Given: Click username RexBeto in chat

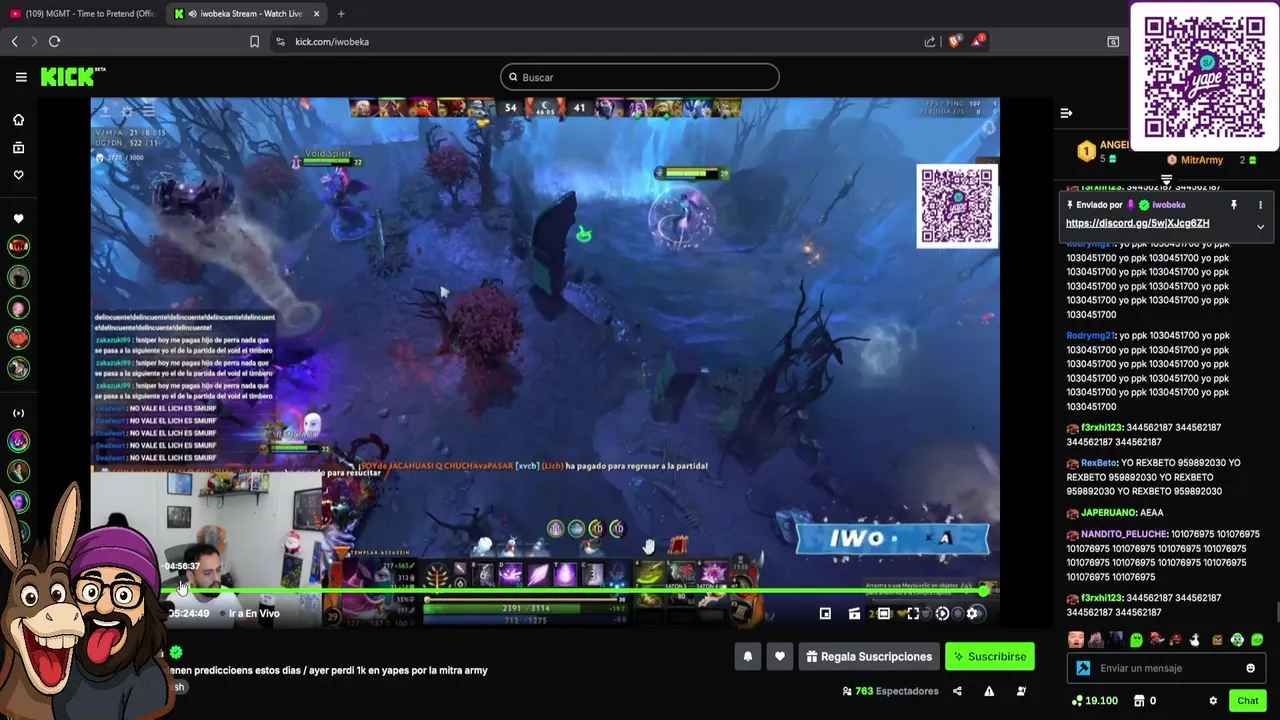Looking at the screenshot, I should 1098,463.
